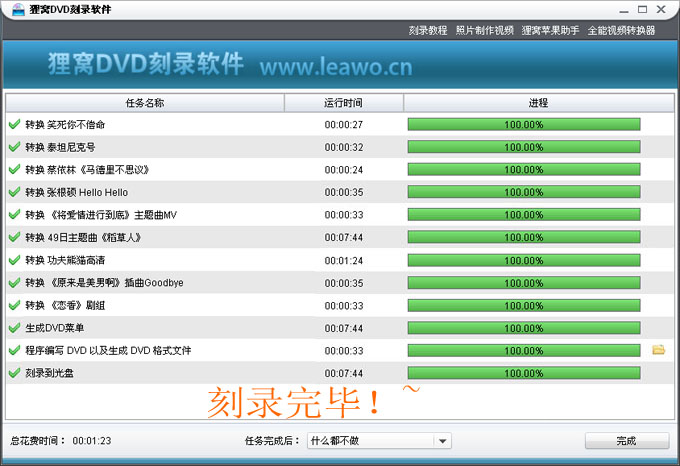Image resolution: width=680 pixels, height=466 pixels.
Task: Click run time 00:00:27
Action: pos(344,125)
